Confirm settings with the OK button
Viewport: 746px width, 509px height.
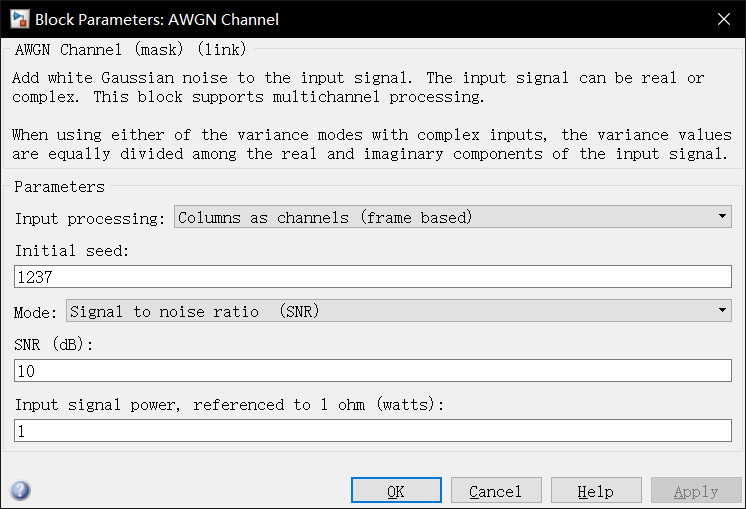pyautogui.click(x=396, y=490)
